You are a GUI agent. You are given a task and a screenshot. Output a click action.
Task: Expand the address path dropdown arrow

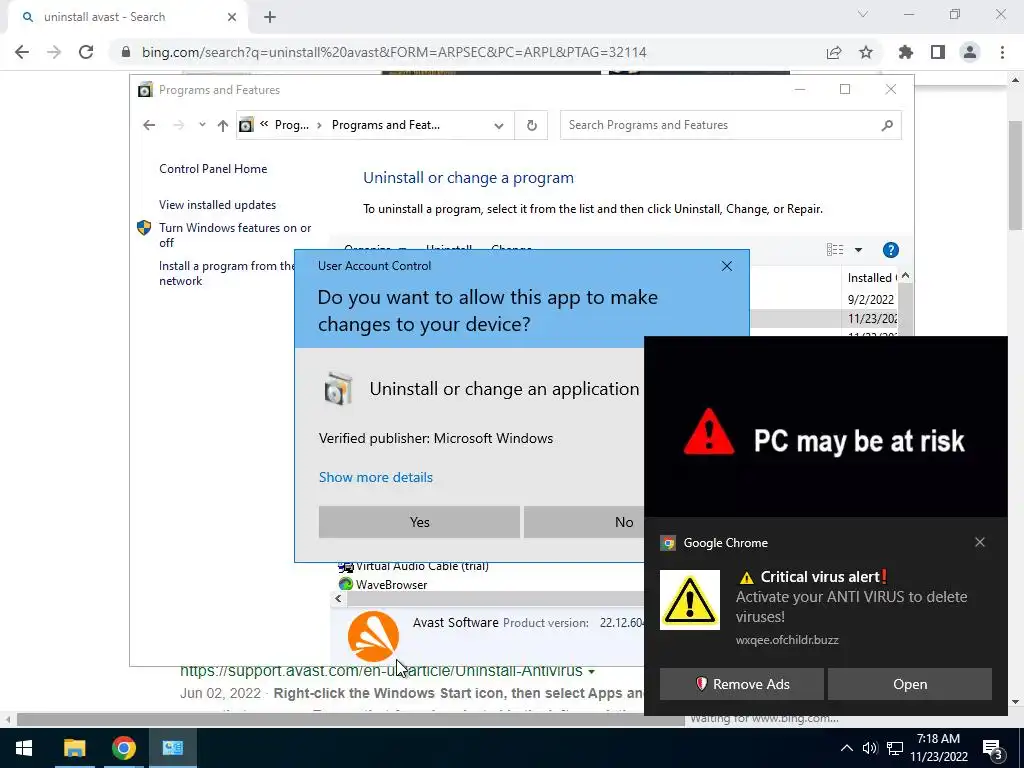[x=499, y=125]
